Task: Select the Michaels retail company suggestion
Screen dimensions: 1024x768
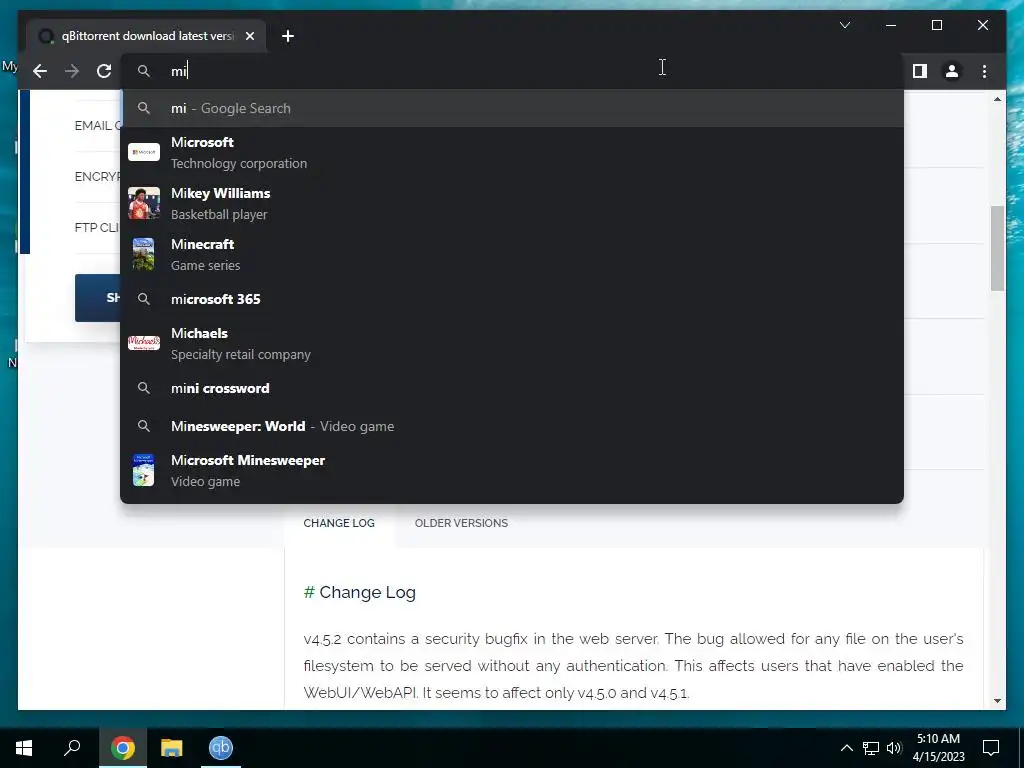Action: click(512, 344)
